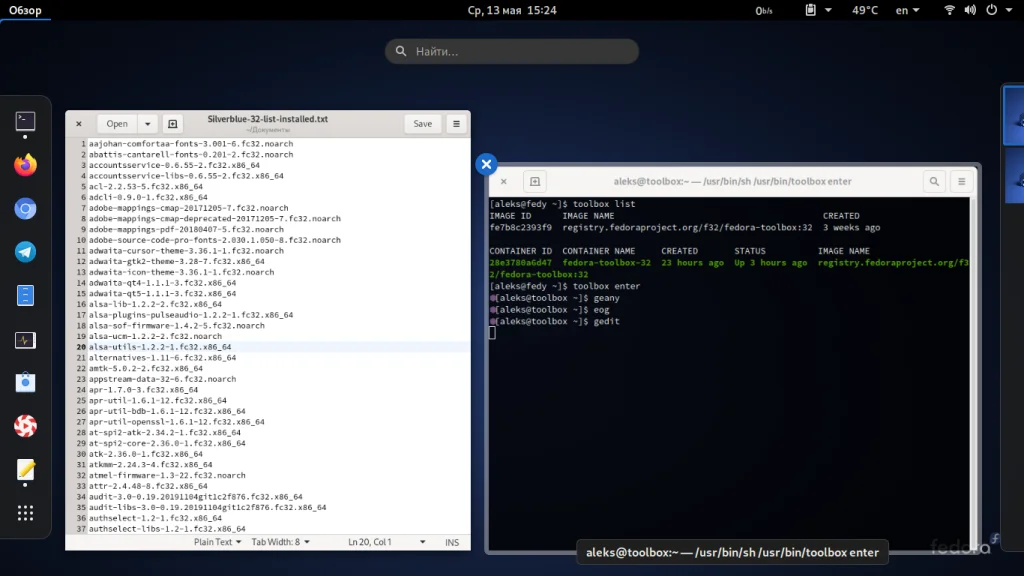Toggle INS insert mode in gedit status bar
The height and width of the screenshot is (576, 1024).
[x=452, y=542]
